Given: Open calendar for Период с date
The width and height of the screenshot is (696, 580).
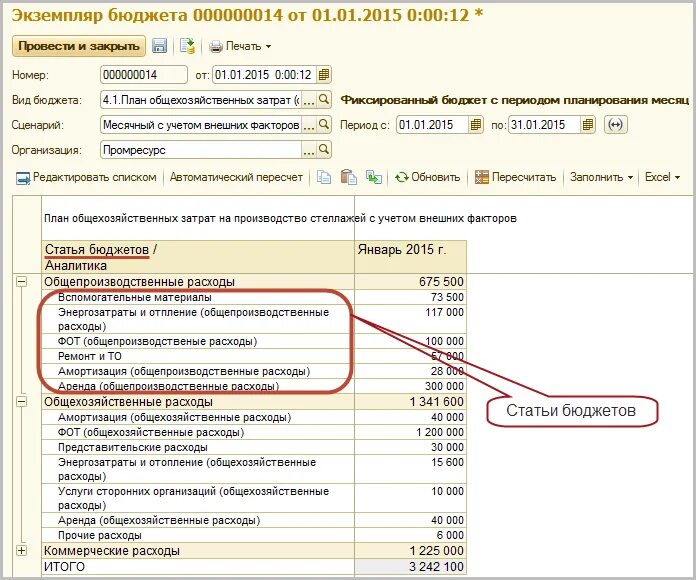Looking at the screenshot, I should (x=476, y=125).
